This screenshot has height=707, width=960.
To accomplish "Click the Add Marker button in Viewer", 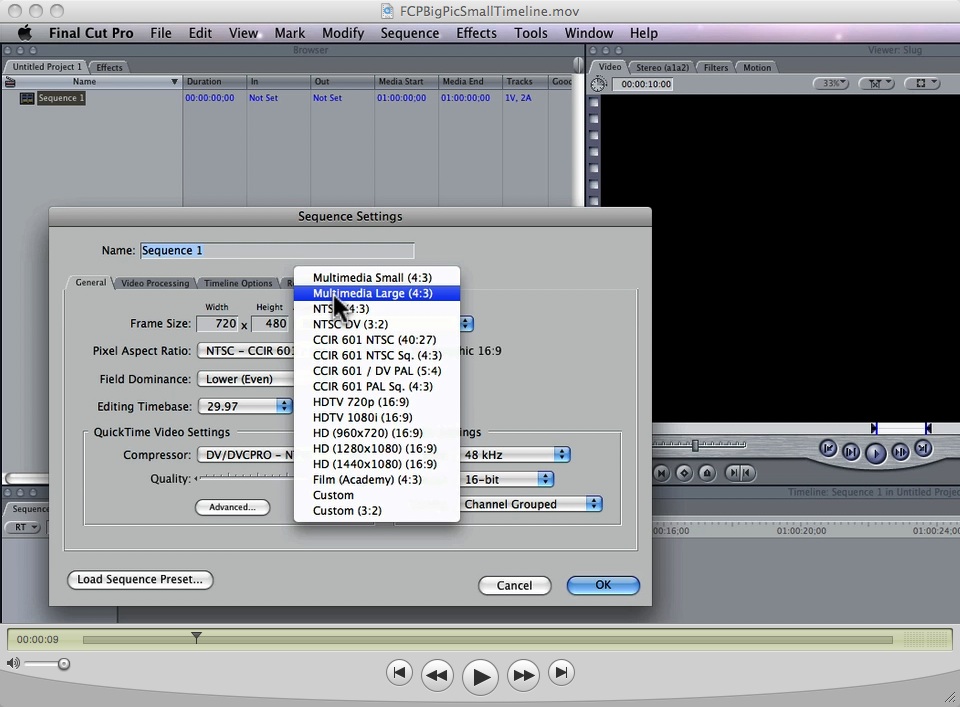I will pyautogui.click(x=707, y=473).
